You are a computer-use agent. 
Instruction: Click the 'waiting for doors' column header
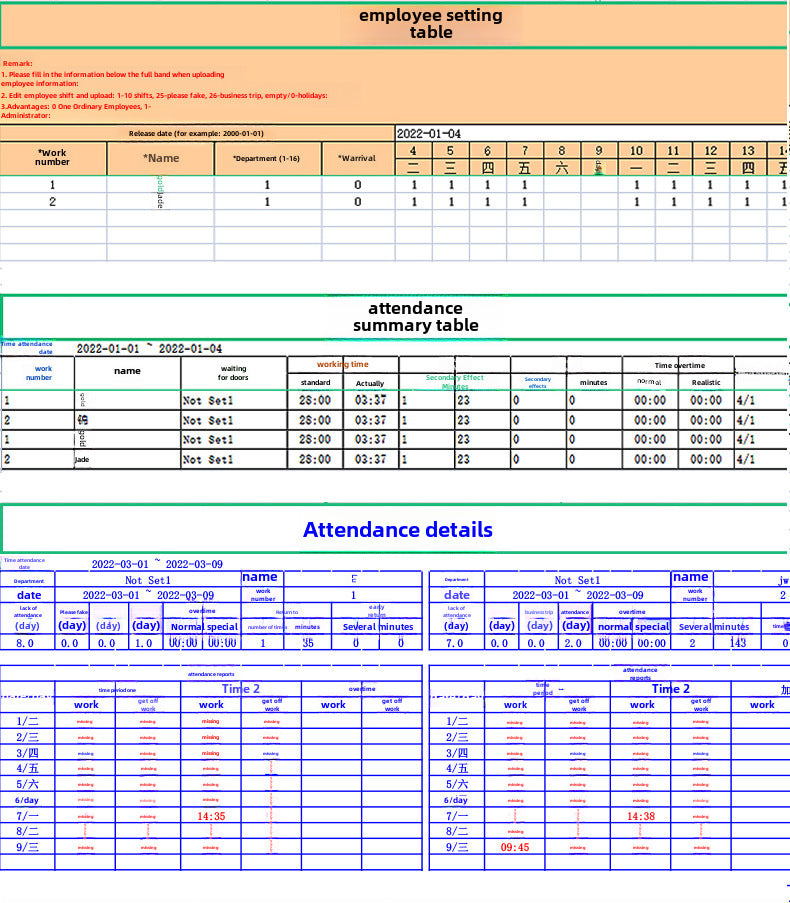pyautogui.click(x=233, y=373)
